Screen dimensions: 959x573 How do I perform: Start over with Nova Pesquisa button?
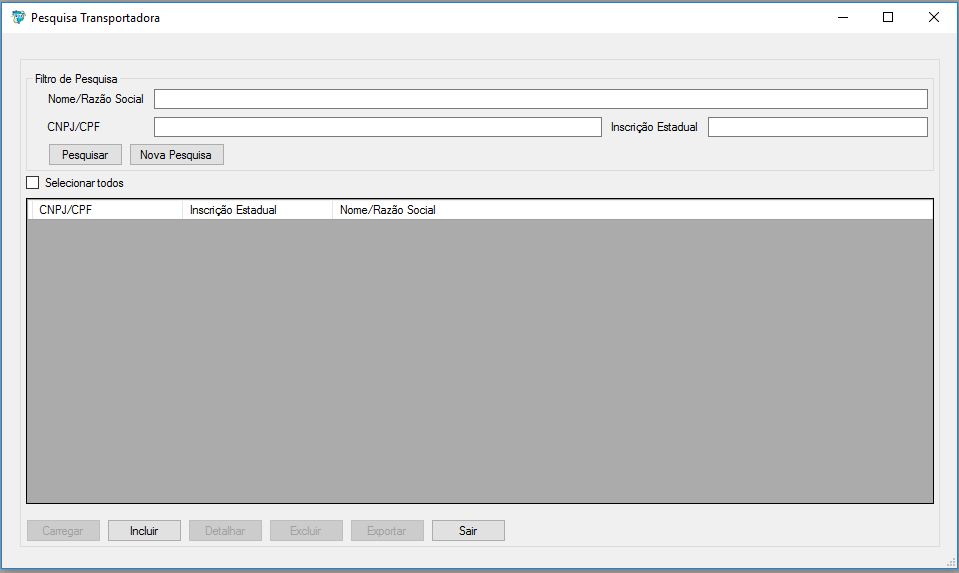coord(177,155)
